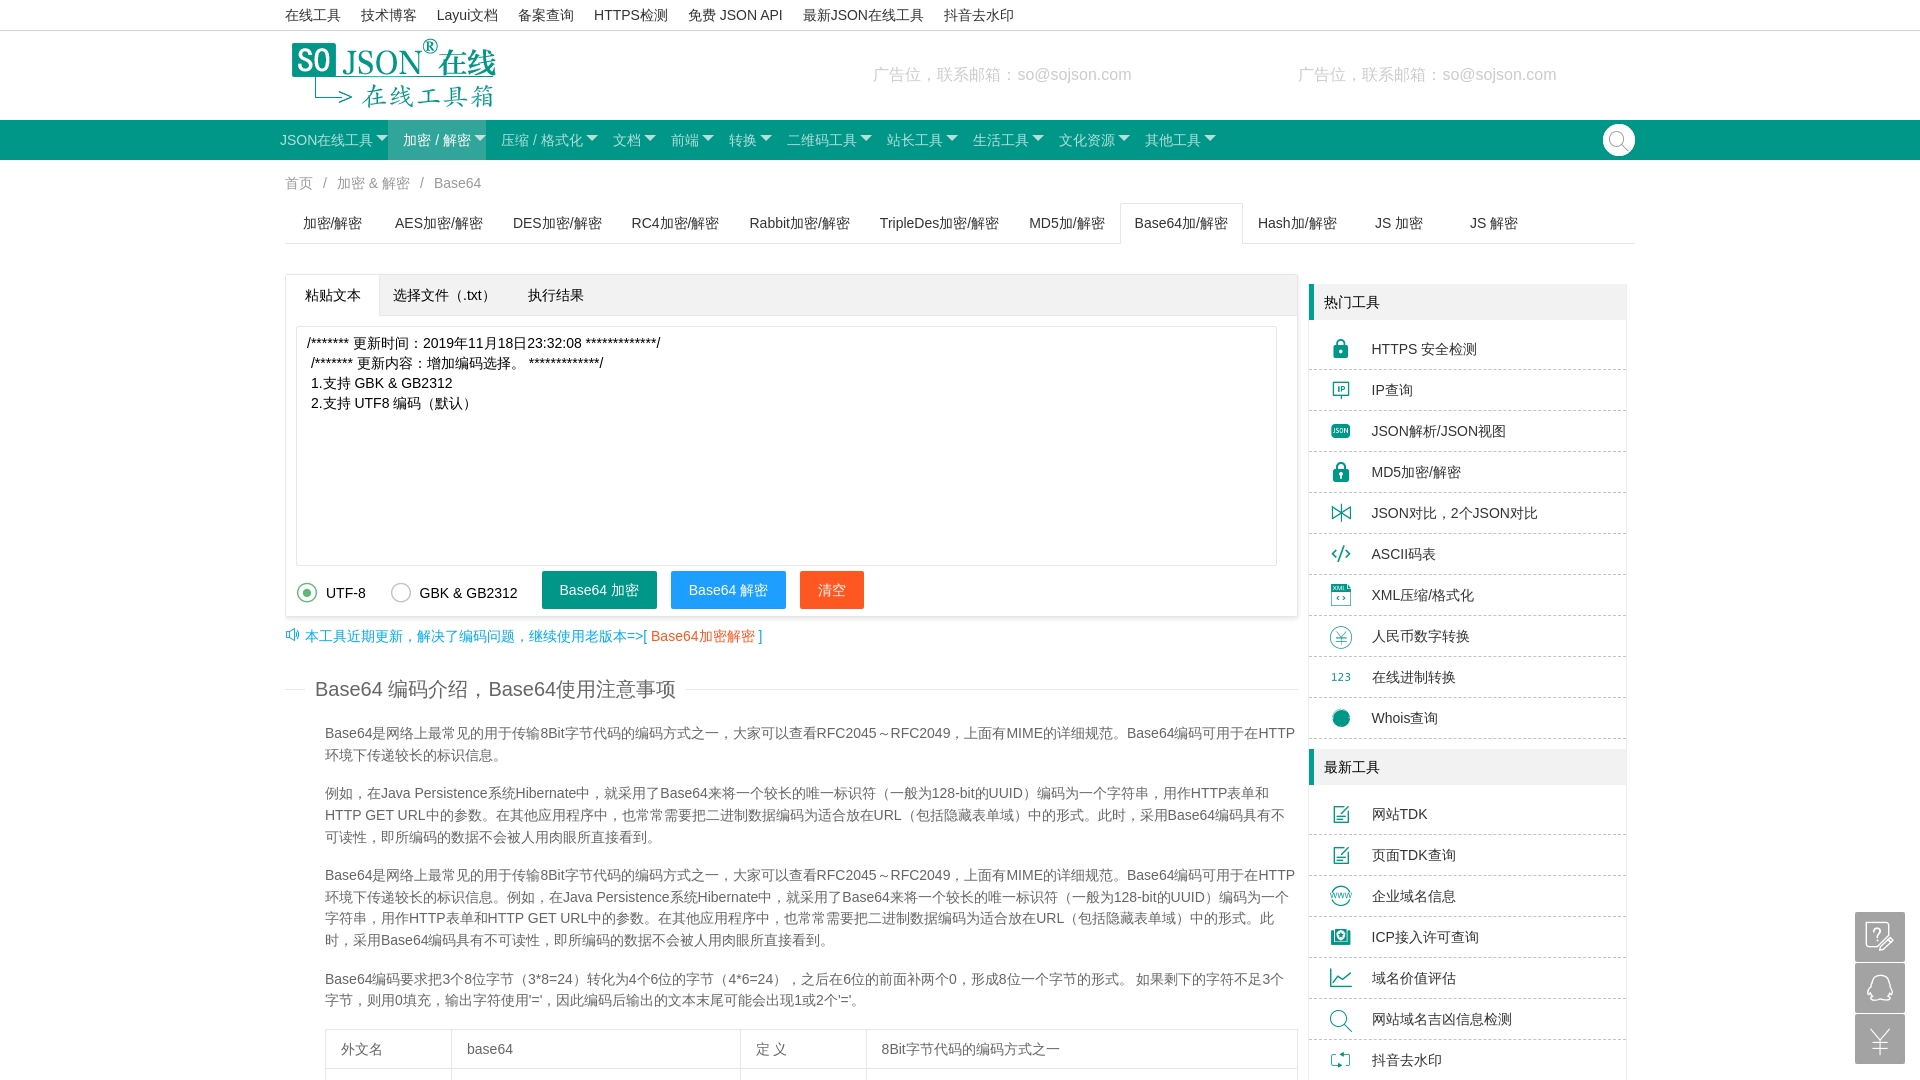This screenshot has width=1920, height=1080.
Task: Select the UTF-8 encoding radio button
Action: [307, 593]
